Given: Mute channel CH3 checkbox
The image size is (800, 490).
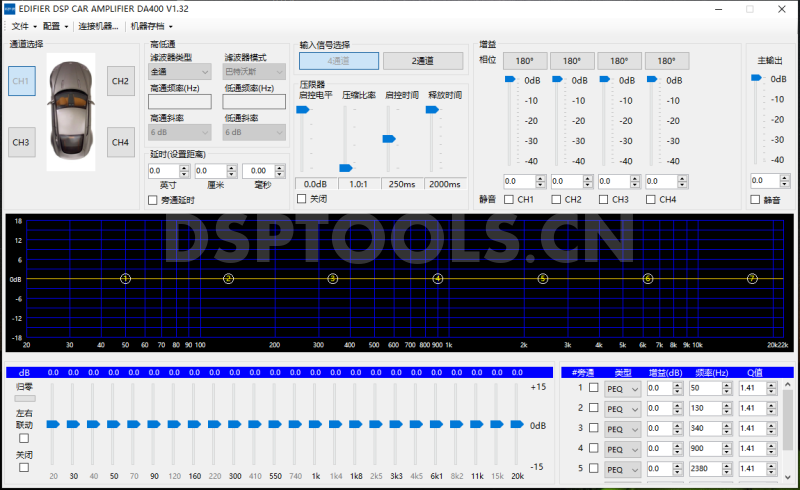Looking at the screenshot, I should point(604,200).
